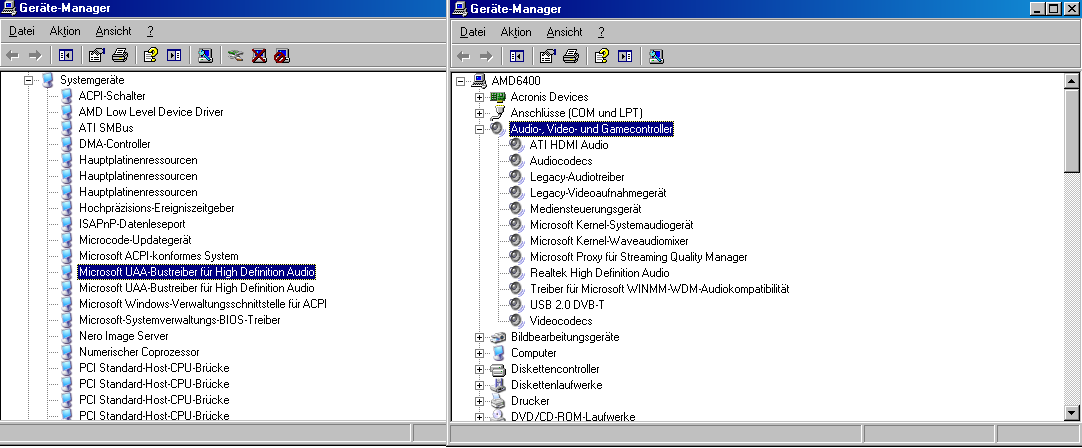The width and height of the screenshot is (1082, 448).
Task: Collapse the AMD6400 root node
Action: point(461,81)
